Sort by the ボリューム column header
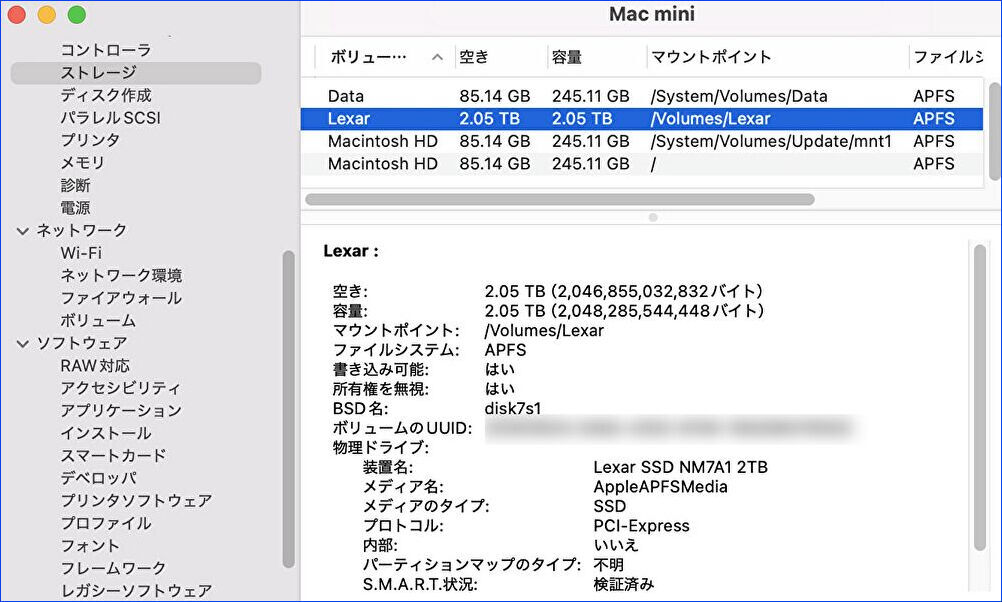 386,58
